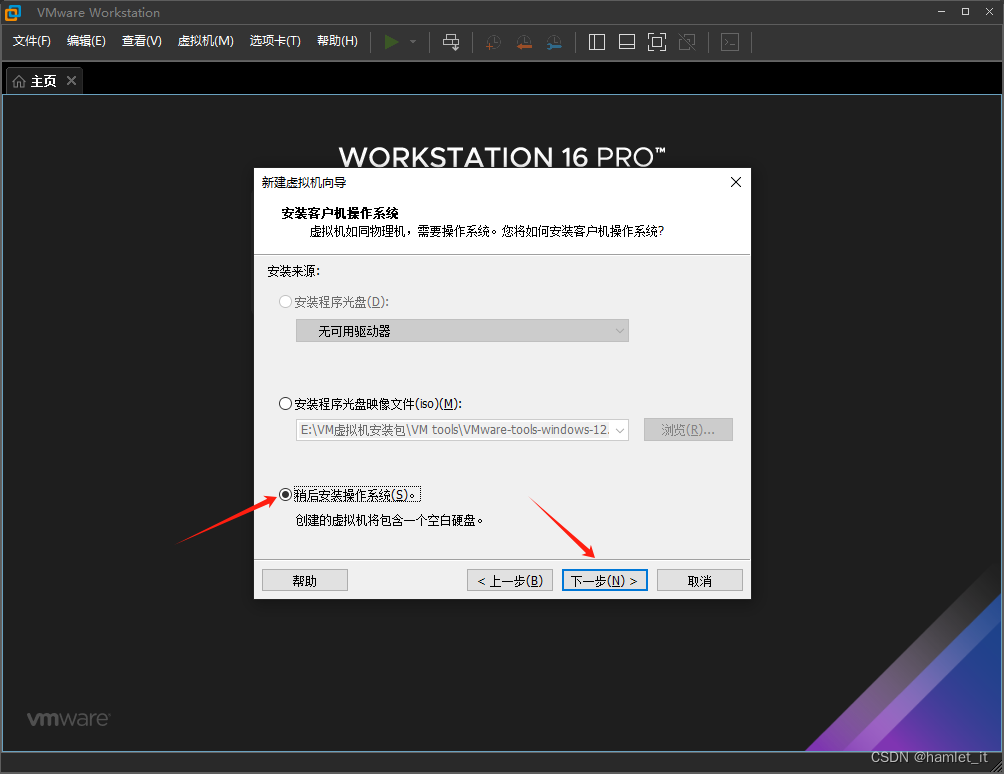Viewport: 1004px width, 774px height.
Task: Toggle the library sidebar view icon
Action: click(x=597, y=42)
